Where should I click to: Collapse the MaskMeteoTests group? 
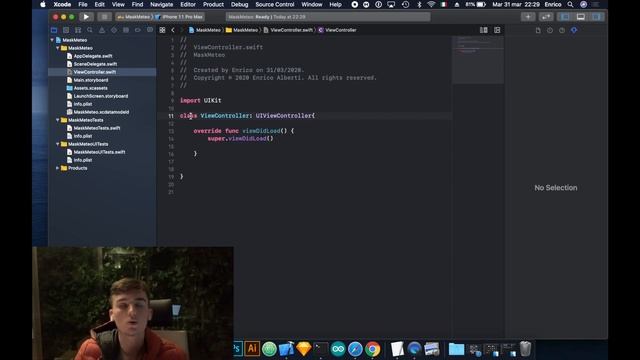coord(58,120)
